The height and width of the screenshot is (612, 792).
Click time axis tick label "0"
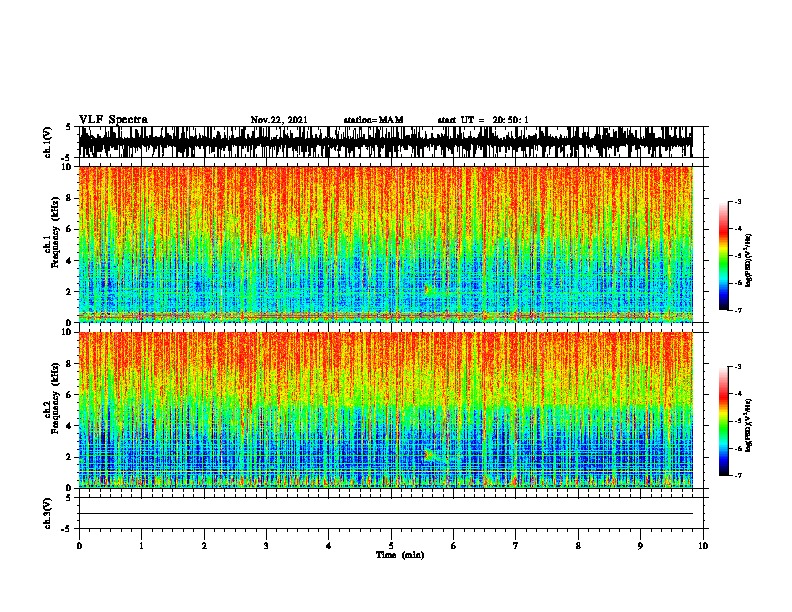pos(79,546)
